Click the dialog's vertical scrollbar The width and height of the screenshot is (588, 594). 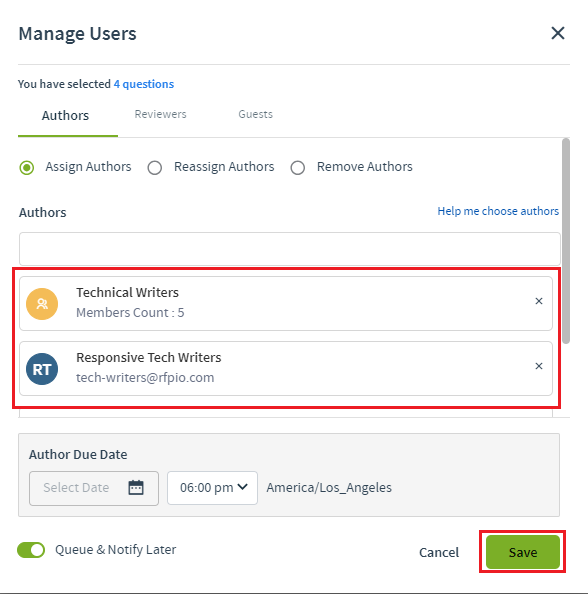coord(566,241)
